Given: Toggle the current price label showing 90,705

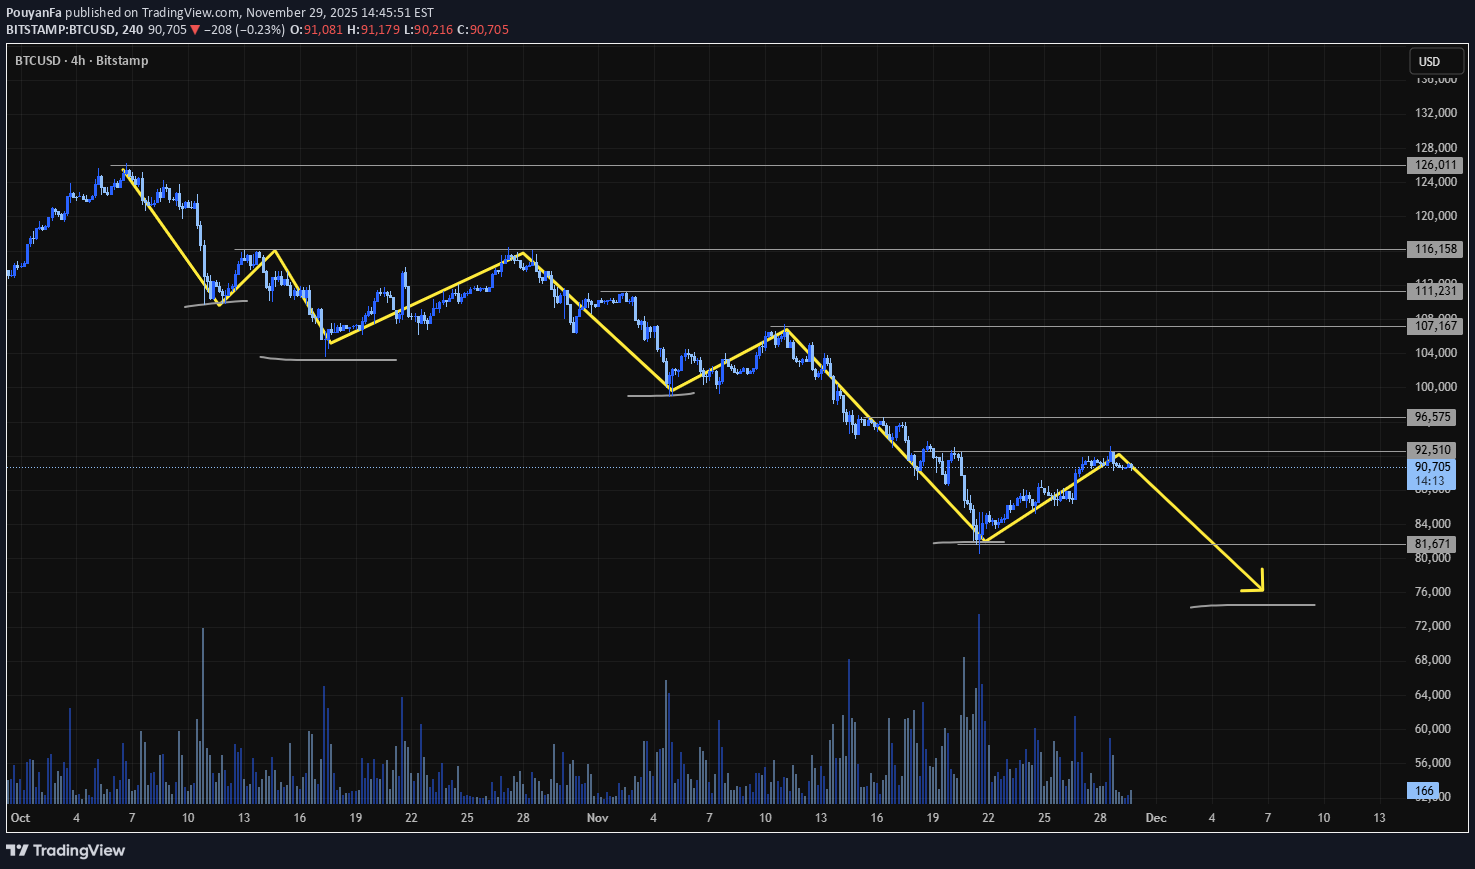Looking at the screenshot, I should (x=1432, y=466).
